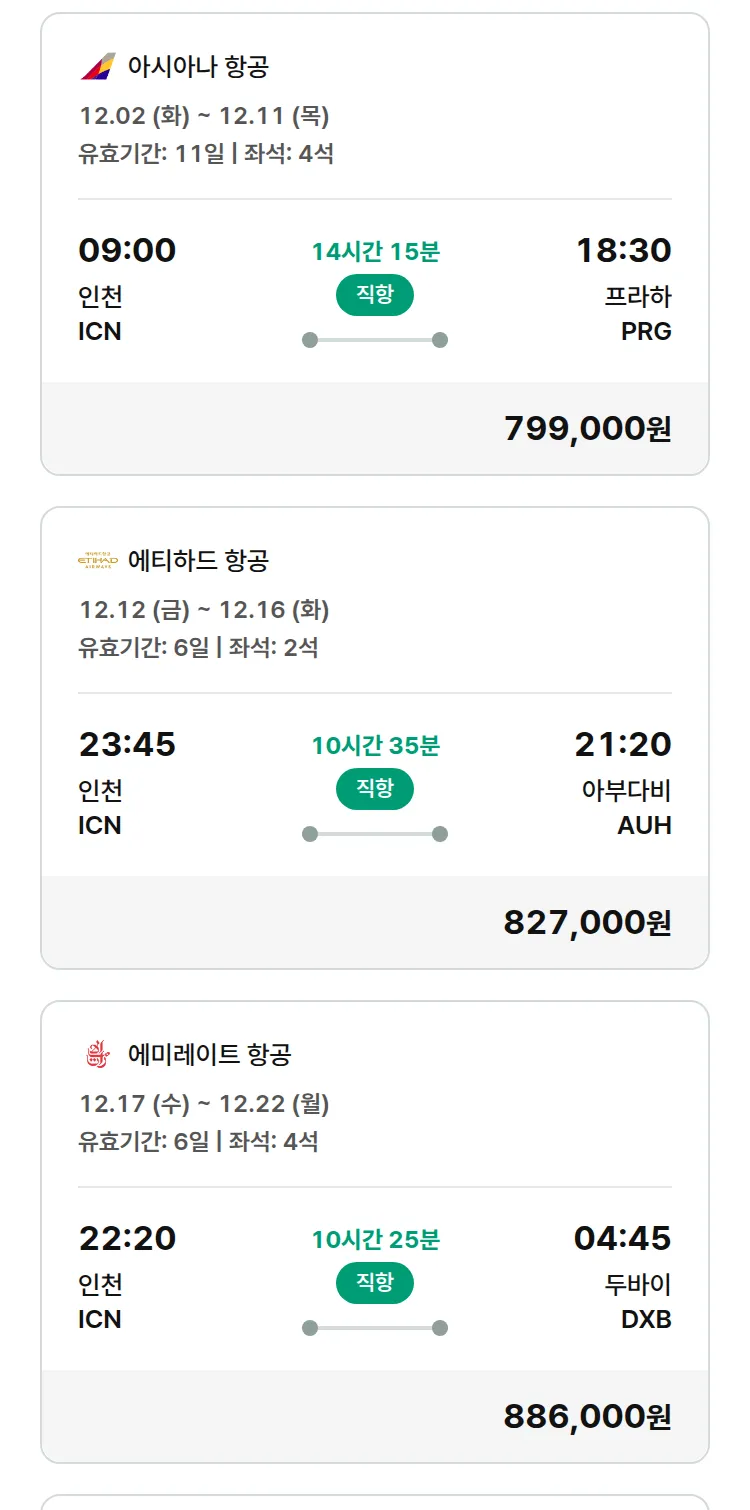The width and height of the screenshot is (750, 1510).
Task: Click the route line of Prague flight
Action: (x=375, y=340)
